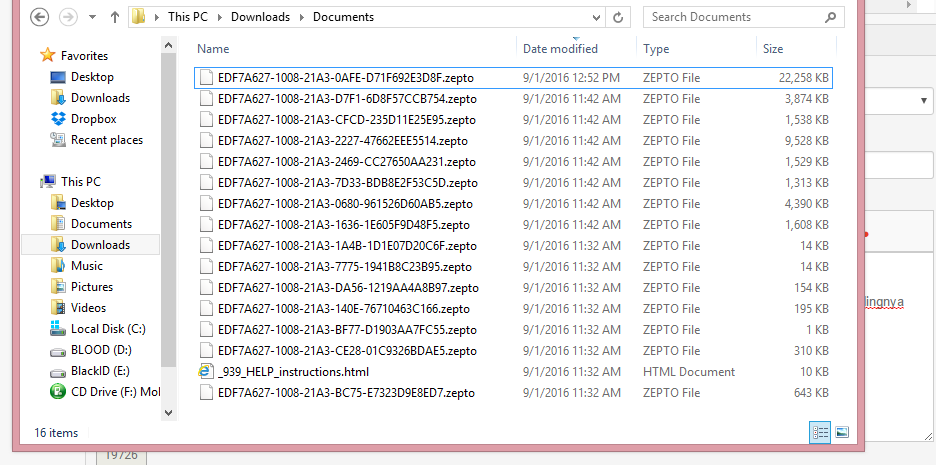
Task: Go up one folder level
Action: pos(115,17)
